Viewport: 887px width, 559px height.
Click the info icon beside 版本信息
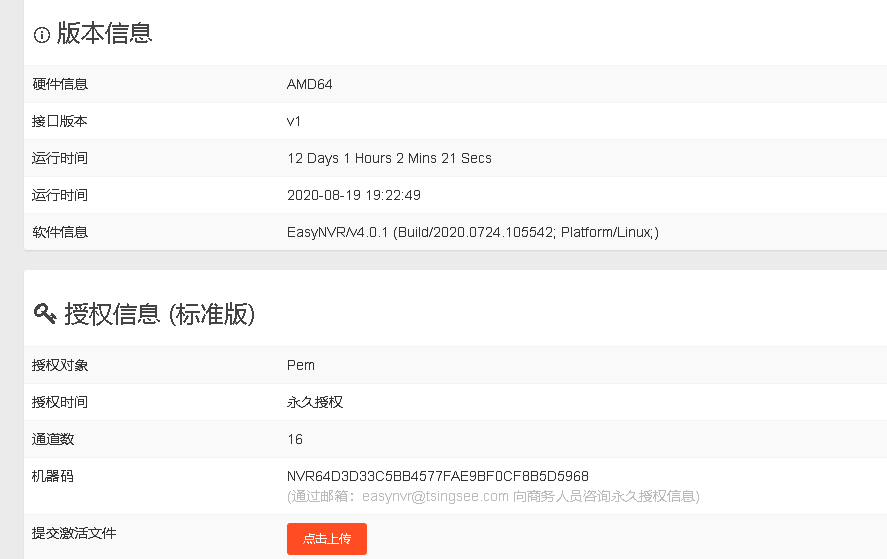pos(42,35)
